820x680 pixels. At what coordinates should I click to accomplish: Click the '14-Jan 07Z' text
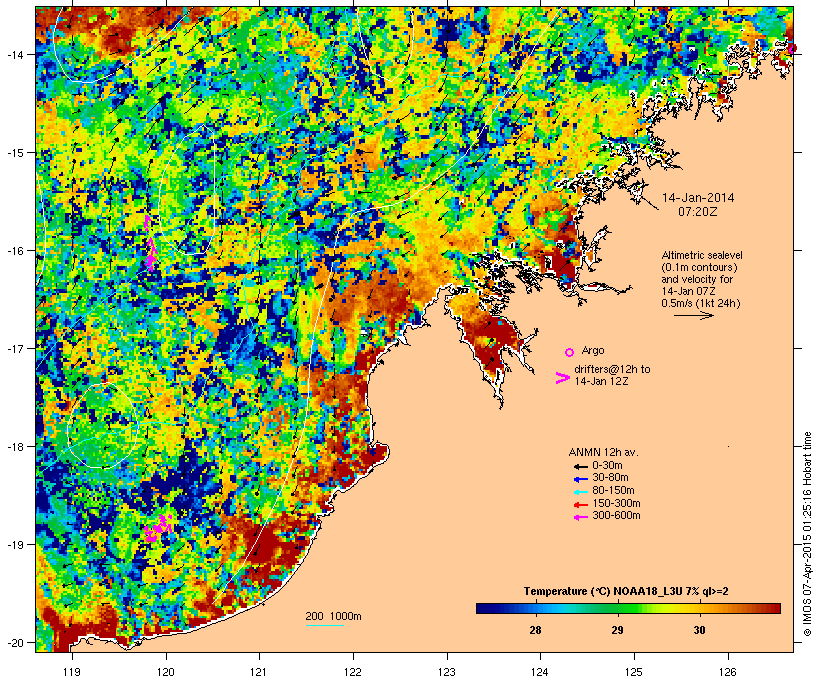688,291
